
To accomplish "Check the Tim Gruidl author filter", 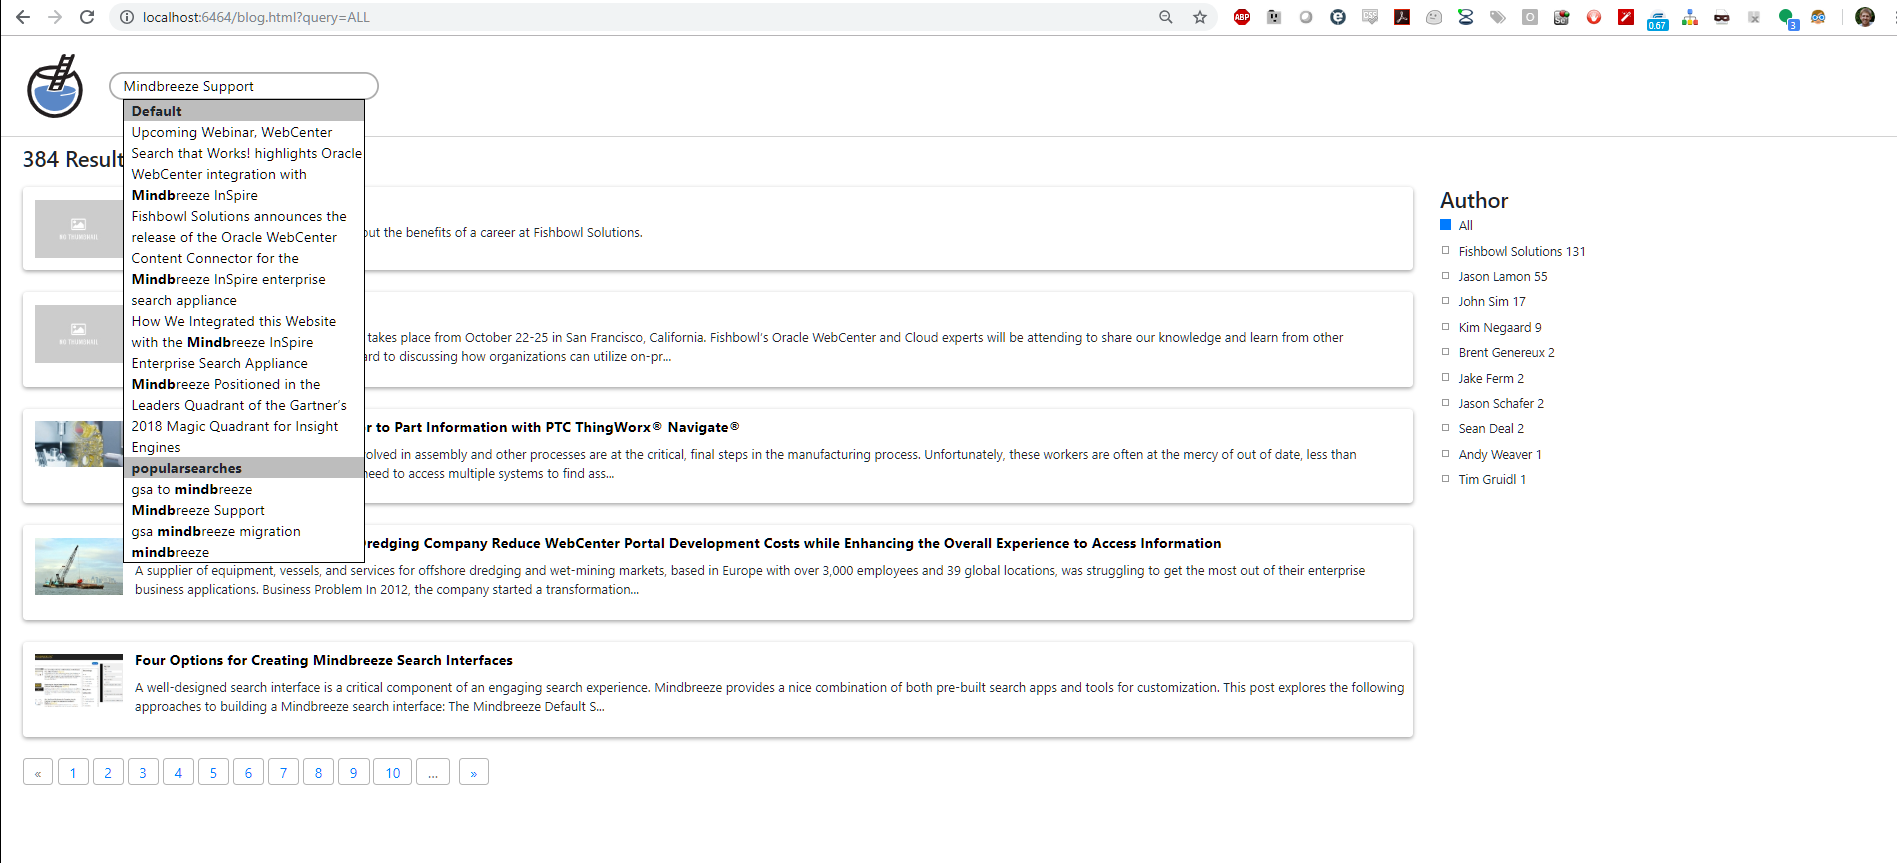I will (x=1445, y=479).
